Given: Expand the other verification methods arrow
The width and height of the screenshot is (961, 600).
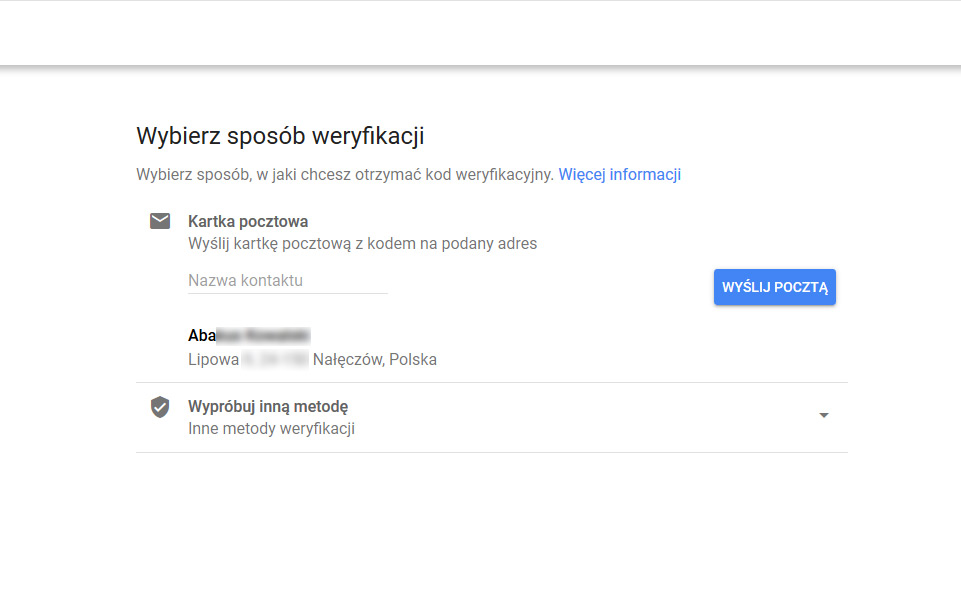Looking at the screenshot, I should pyautogui.click(x=824, y=416).
